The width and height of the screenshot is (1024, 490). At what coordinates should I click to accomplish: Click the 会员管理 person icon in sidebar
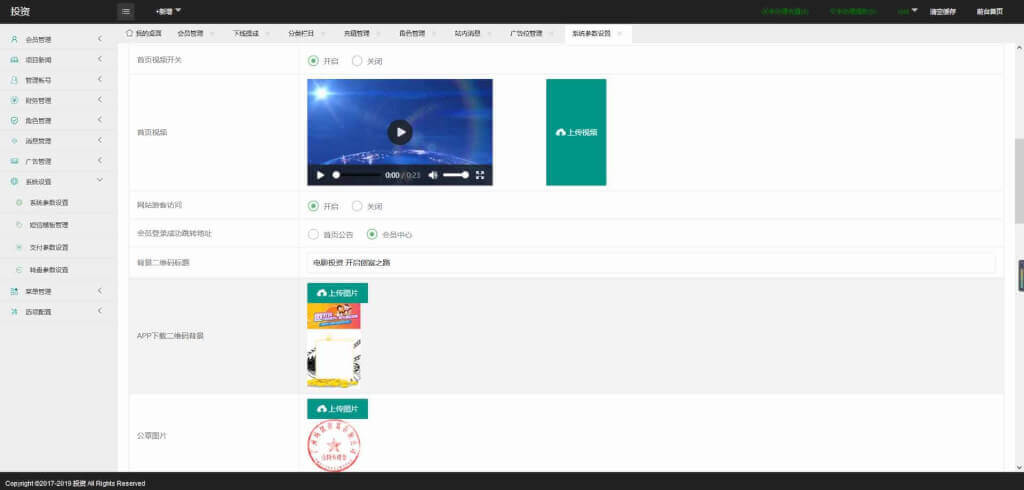14,39
